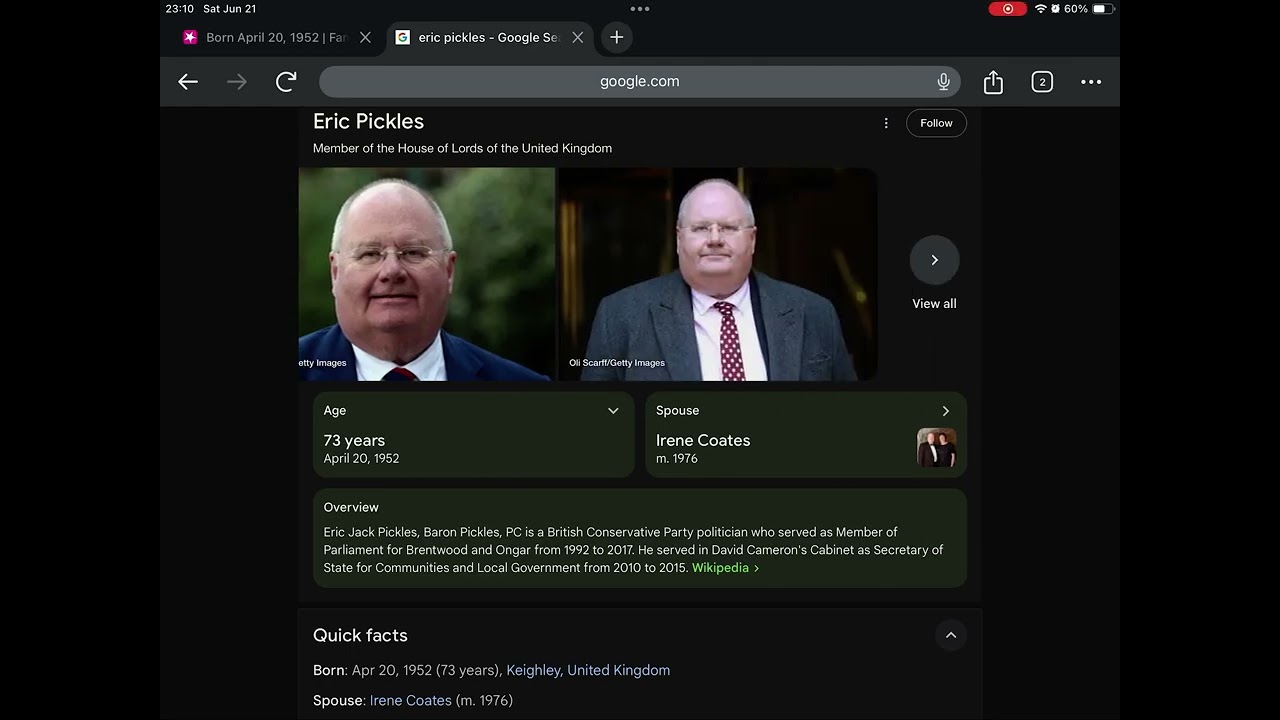1280x720 pixels.
Task: Expand the Age card chevron
Action: 613,411
